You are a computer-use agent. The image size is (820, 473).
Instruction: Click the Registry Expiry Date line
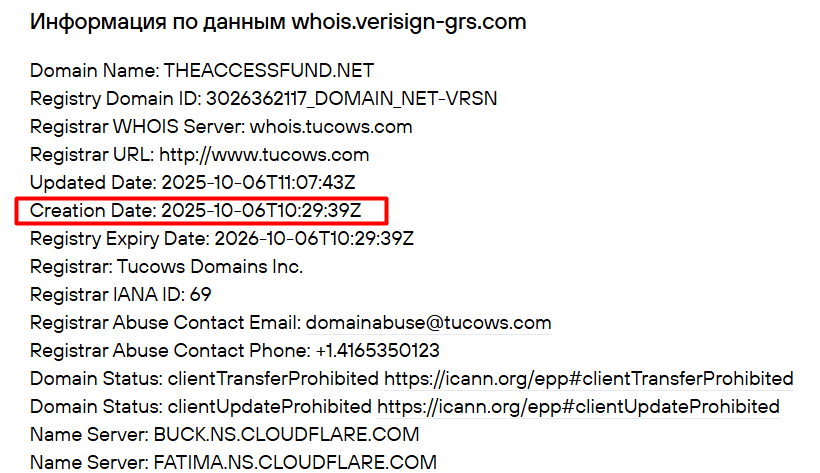[x=222, y=239]
